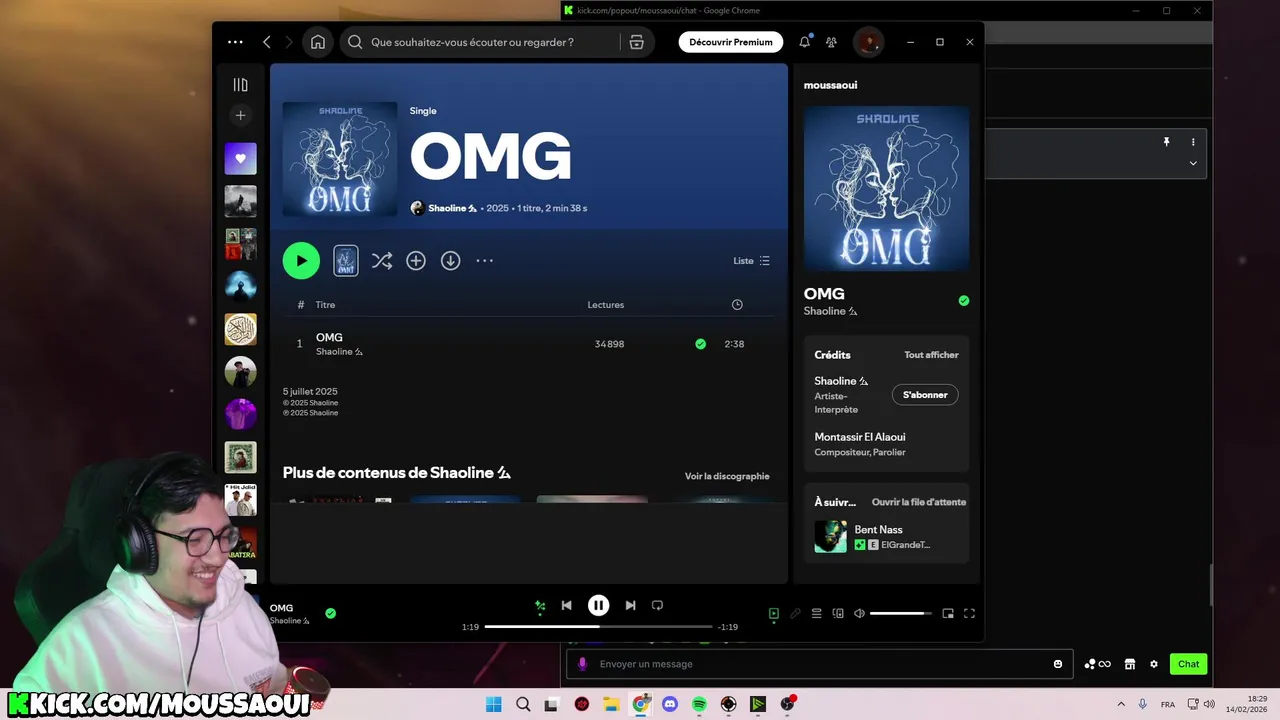Go back with the left arrow in Spotify
The width and height of the screenshot is (1280, 720).
point(267,42)
